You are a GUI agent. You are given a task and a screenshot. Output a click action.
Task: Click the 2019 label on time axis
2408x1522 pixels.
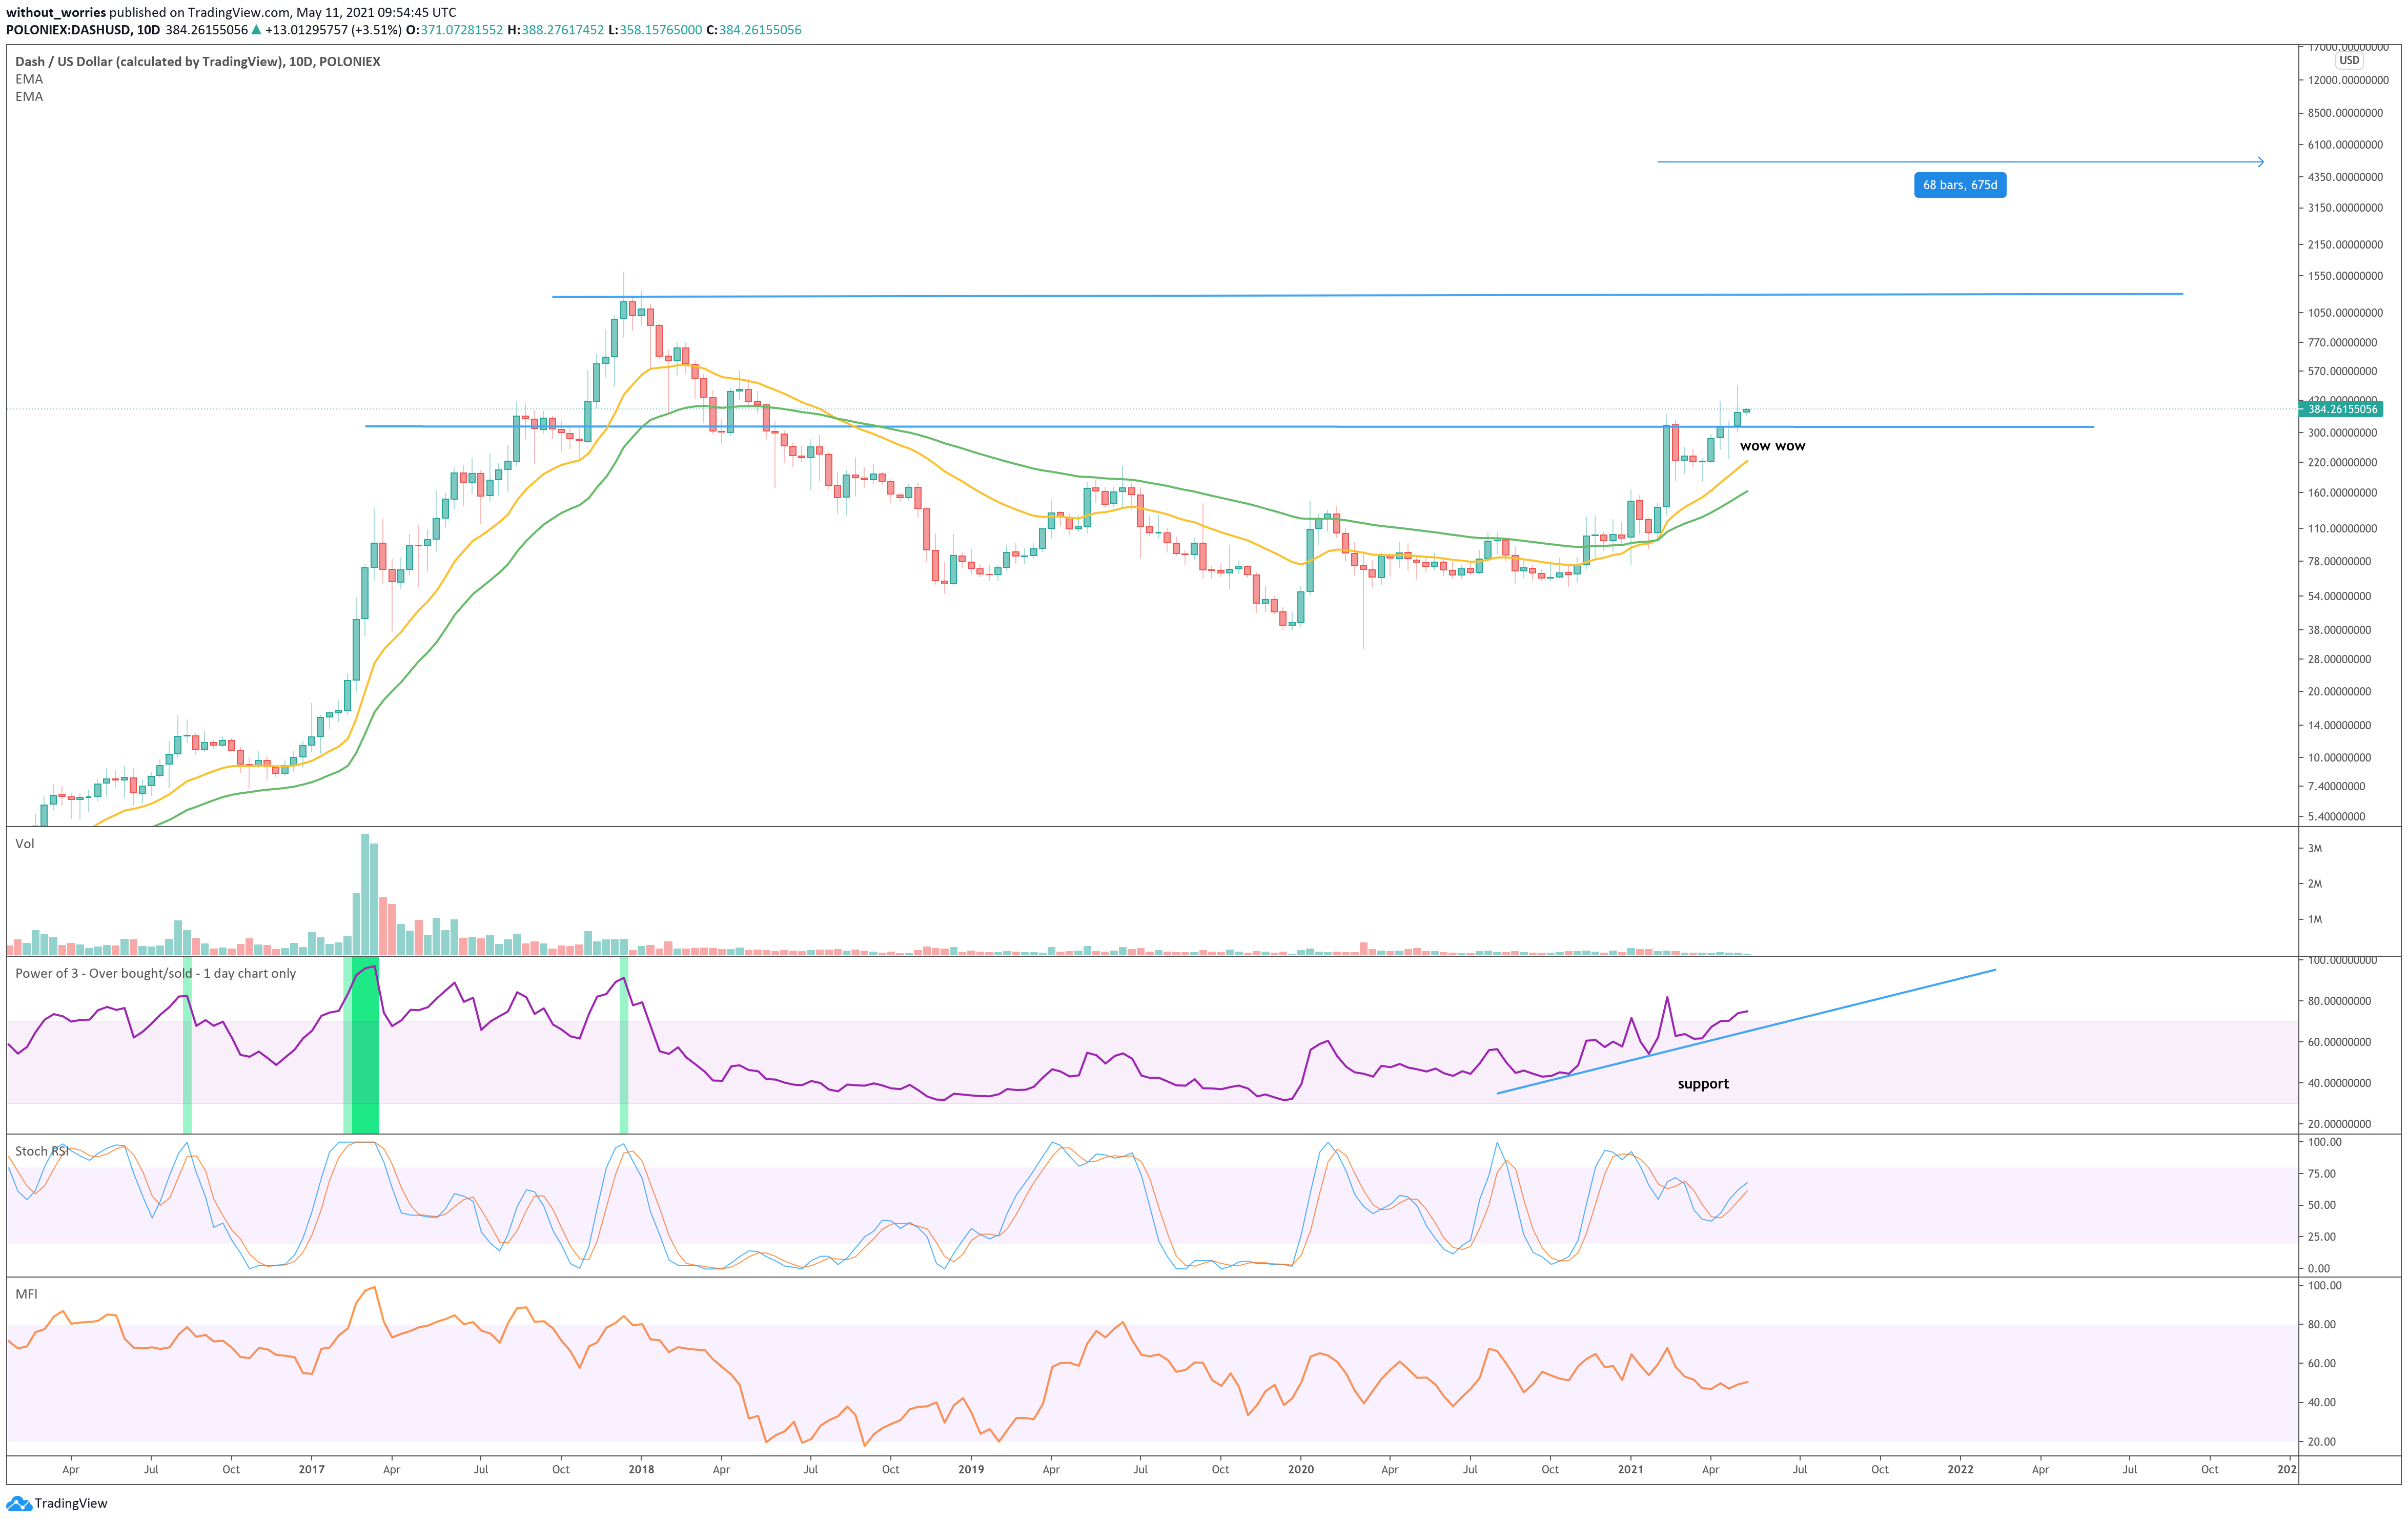[x=971, y=1469]
